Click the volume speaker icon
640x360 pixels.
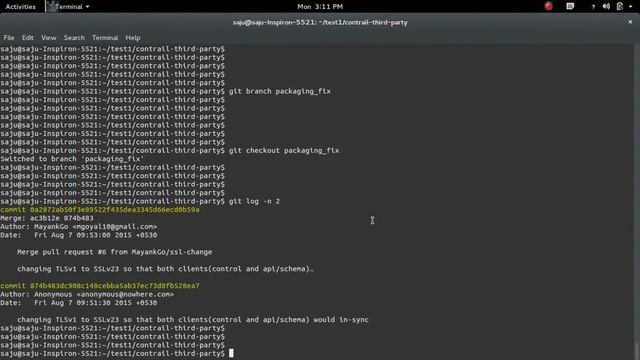coord(606,6)
